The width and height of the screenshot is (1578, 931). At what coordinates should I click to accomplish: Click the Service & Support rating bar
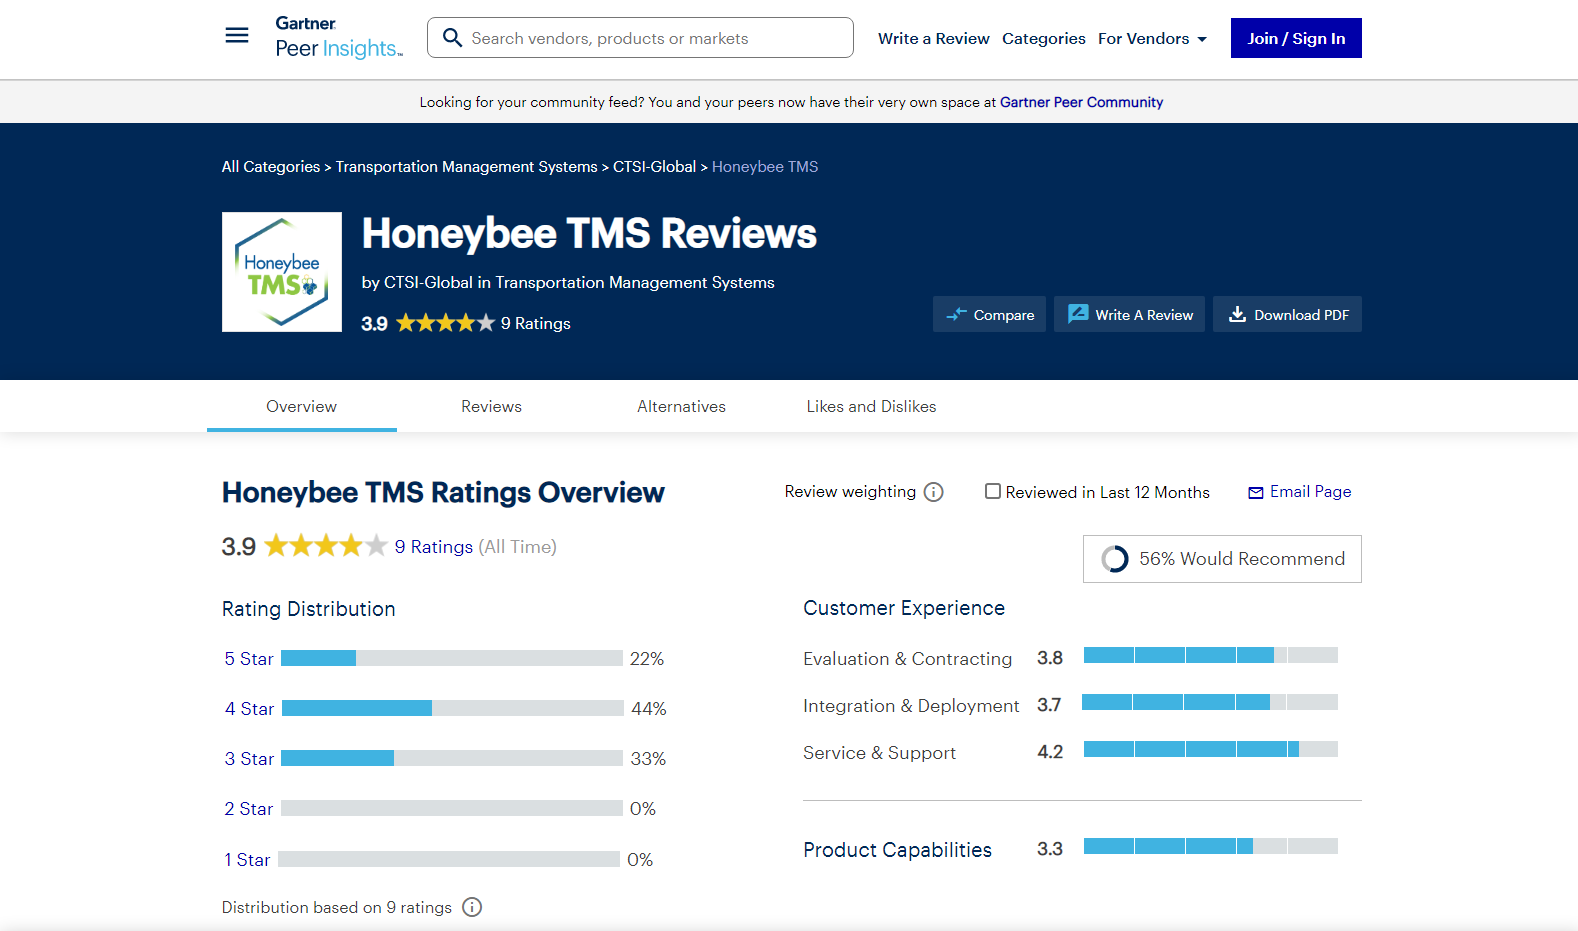tap(1211, 749)
